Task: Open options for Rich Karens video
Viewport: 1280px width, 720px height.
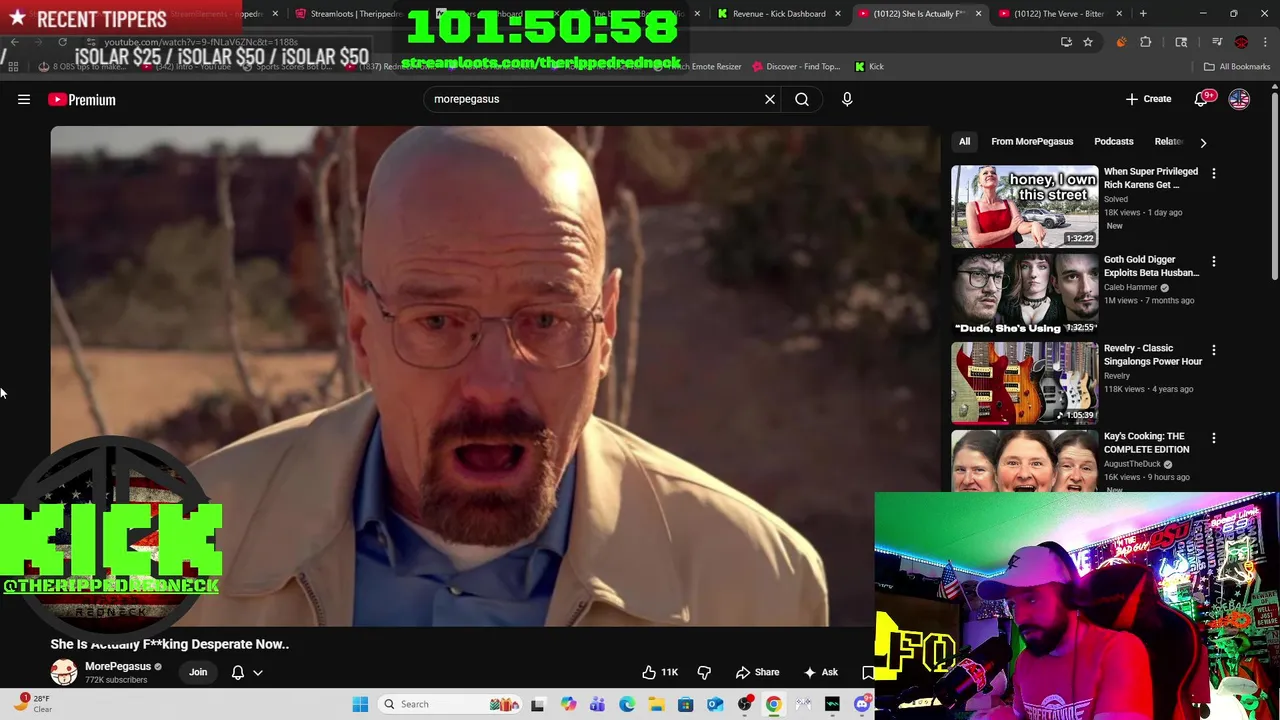Action: tap(1213, 173)
